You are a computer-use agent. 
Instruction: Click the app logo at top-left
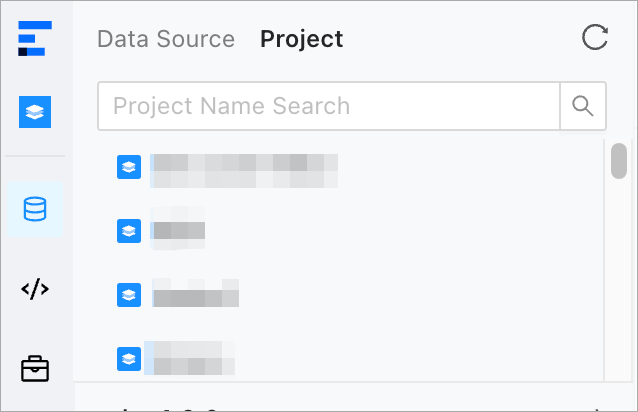tap(35, 39)
